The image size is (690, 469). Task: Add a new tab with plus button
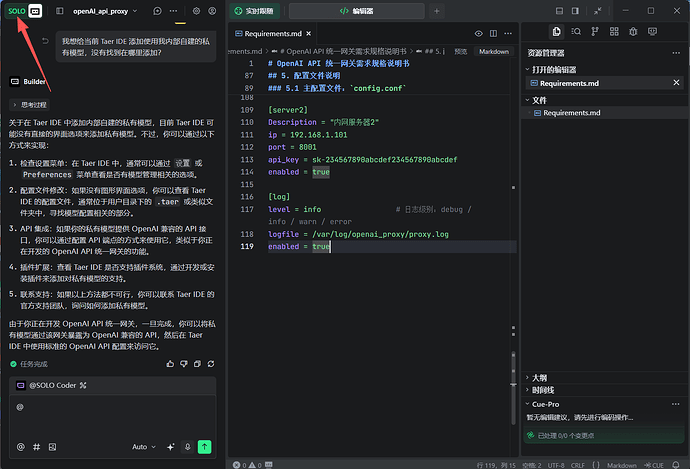pos(437,11)
